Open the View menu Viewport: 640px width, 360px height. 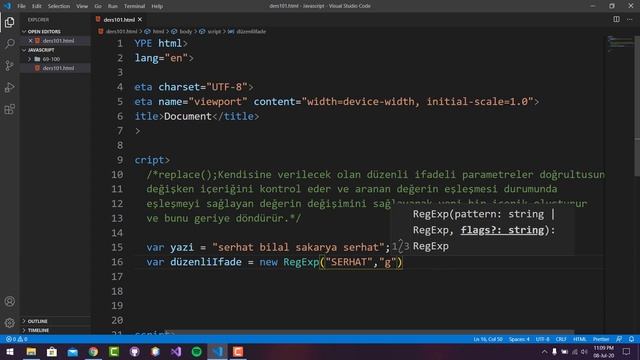[x=82, y=6]
